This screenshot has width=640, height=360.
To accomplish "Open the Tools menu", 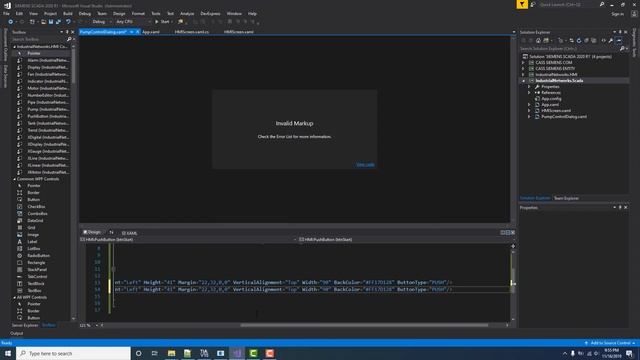I will (x=156, y=14).
